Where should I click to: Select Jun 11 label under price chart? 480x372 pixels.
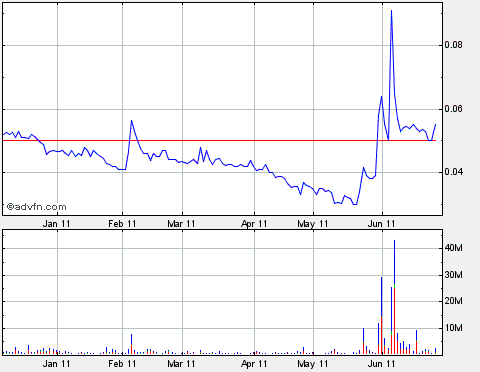tap(381, 224)
